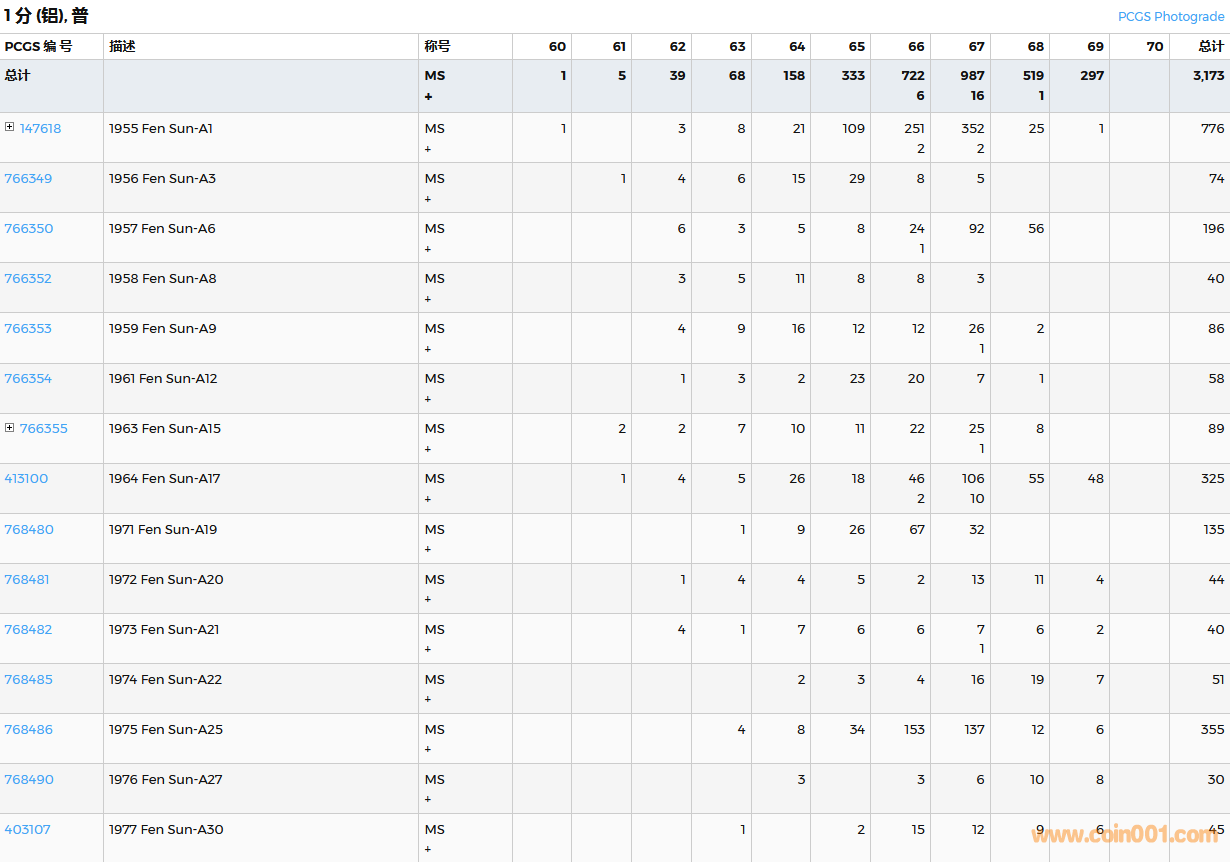The image size is (1231, 862).
Task: Select the 768485 coin entry link
Action: [x=28, y=680]
